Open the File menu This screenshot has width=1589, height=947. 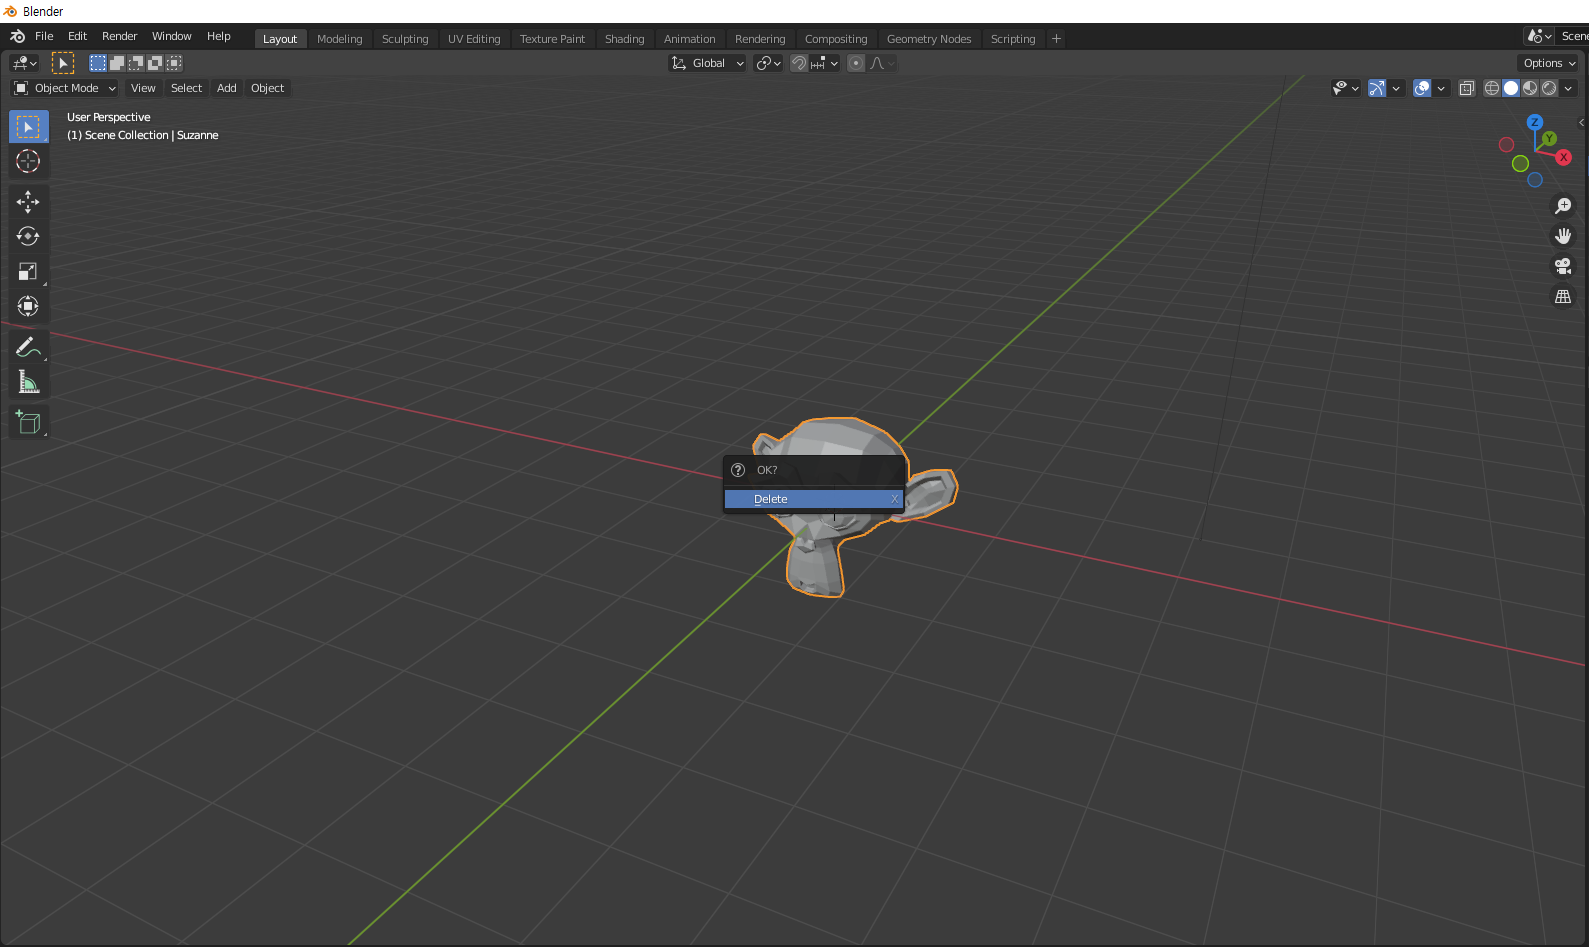tap(44, 36)
